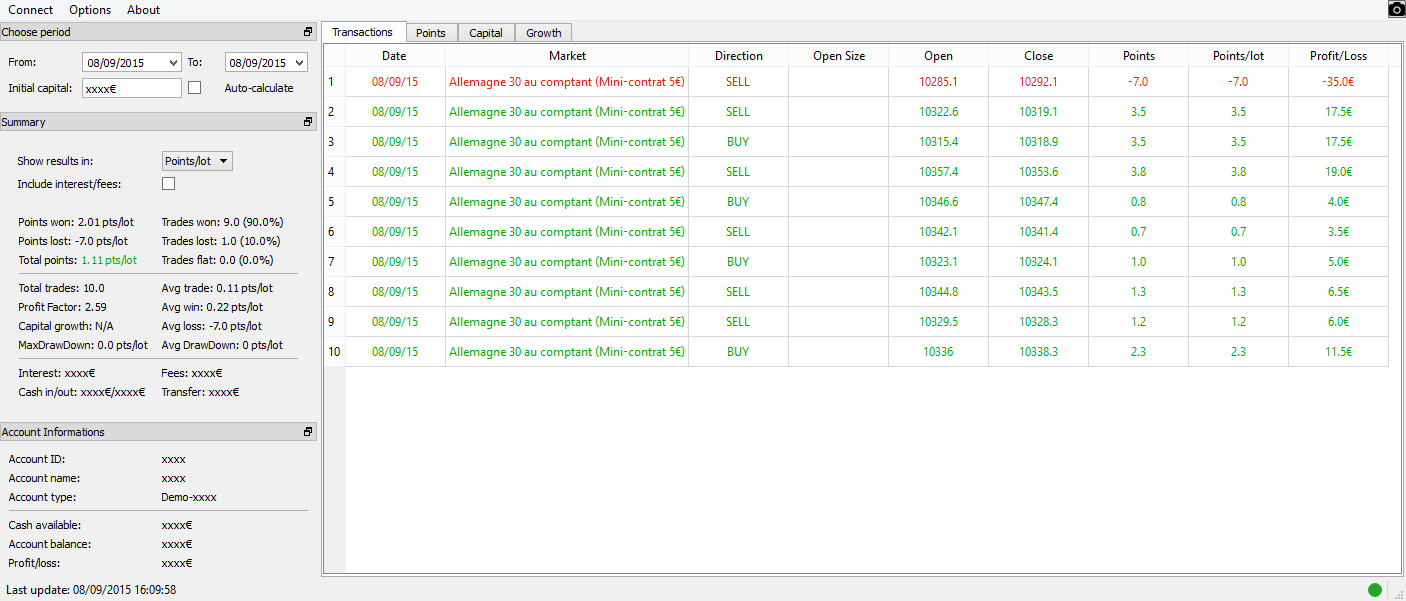Click the 10346.6 open price cell

(938, 202)
